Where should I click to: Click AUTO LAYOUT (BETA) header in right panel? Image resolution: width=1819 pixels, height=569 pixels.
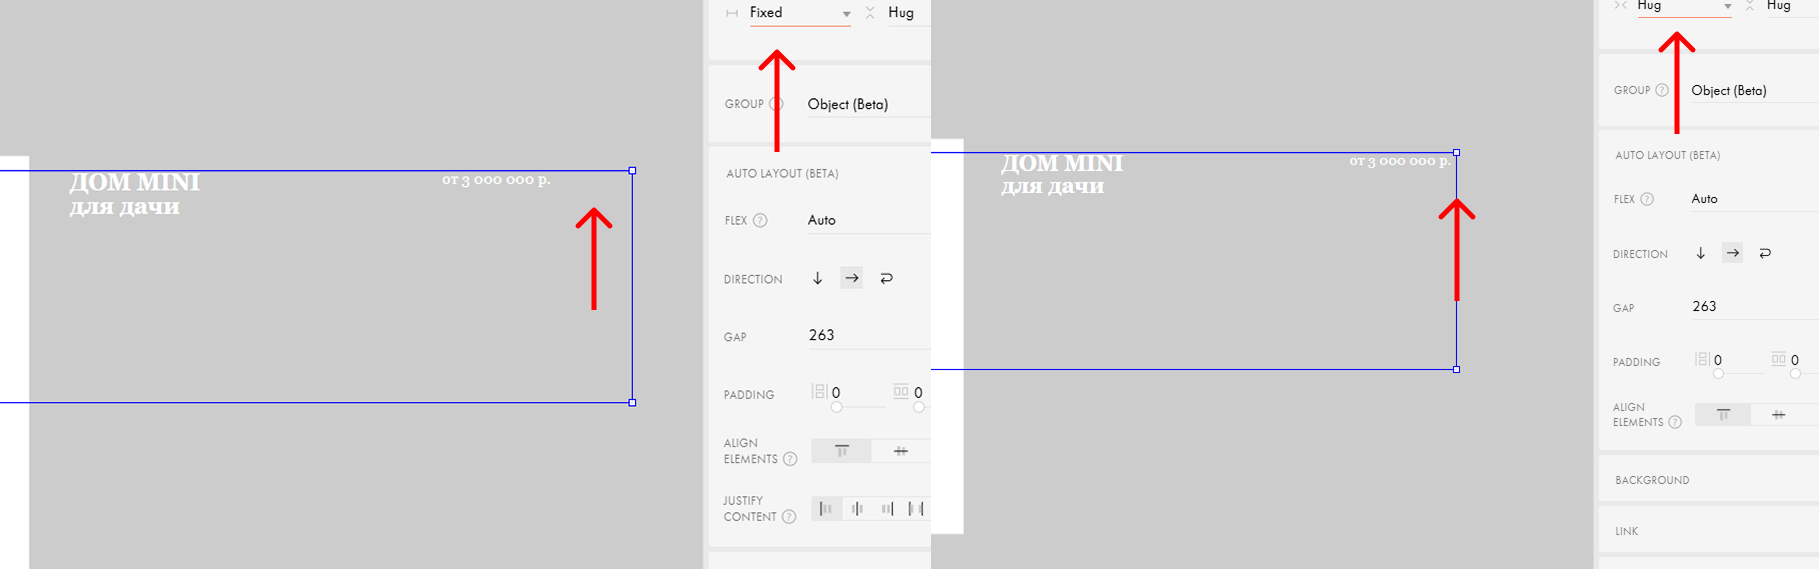point(1667,156)
